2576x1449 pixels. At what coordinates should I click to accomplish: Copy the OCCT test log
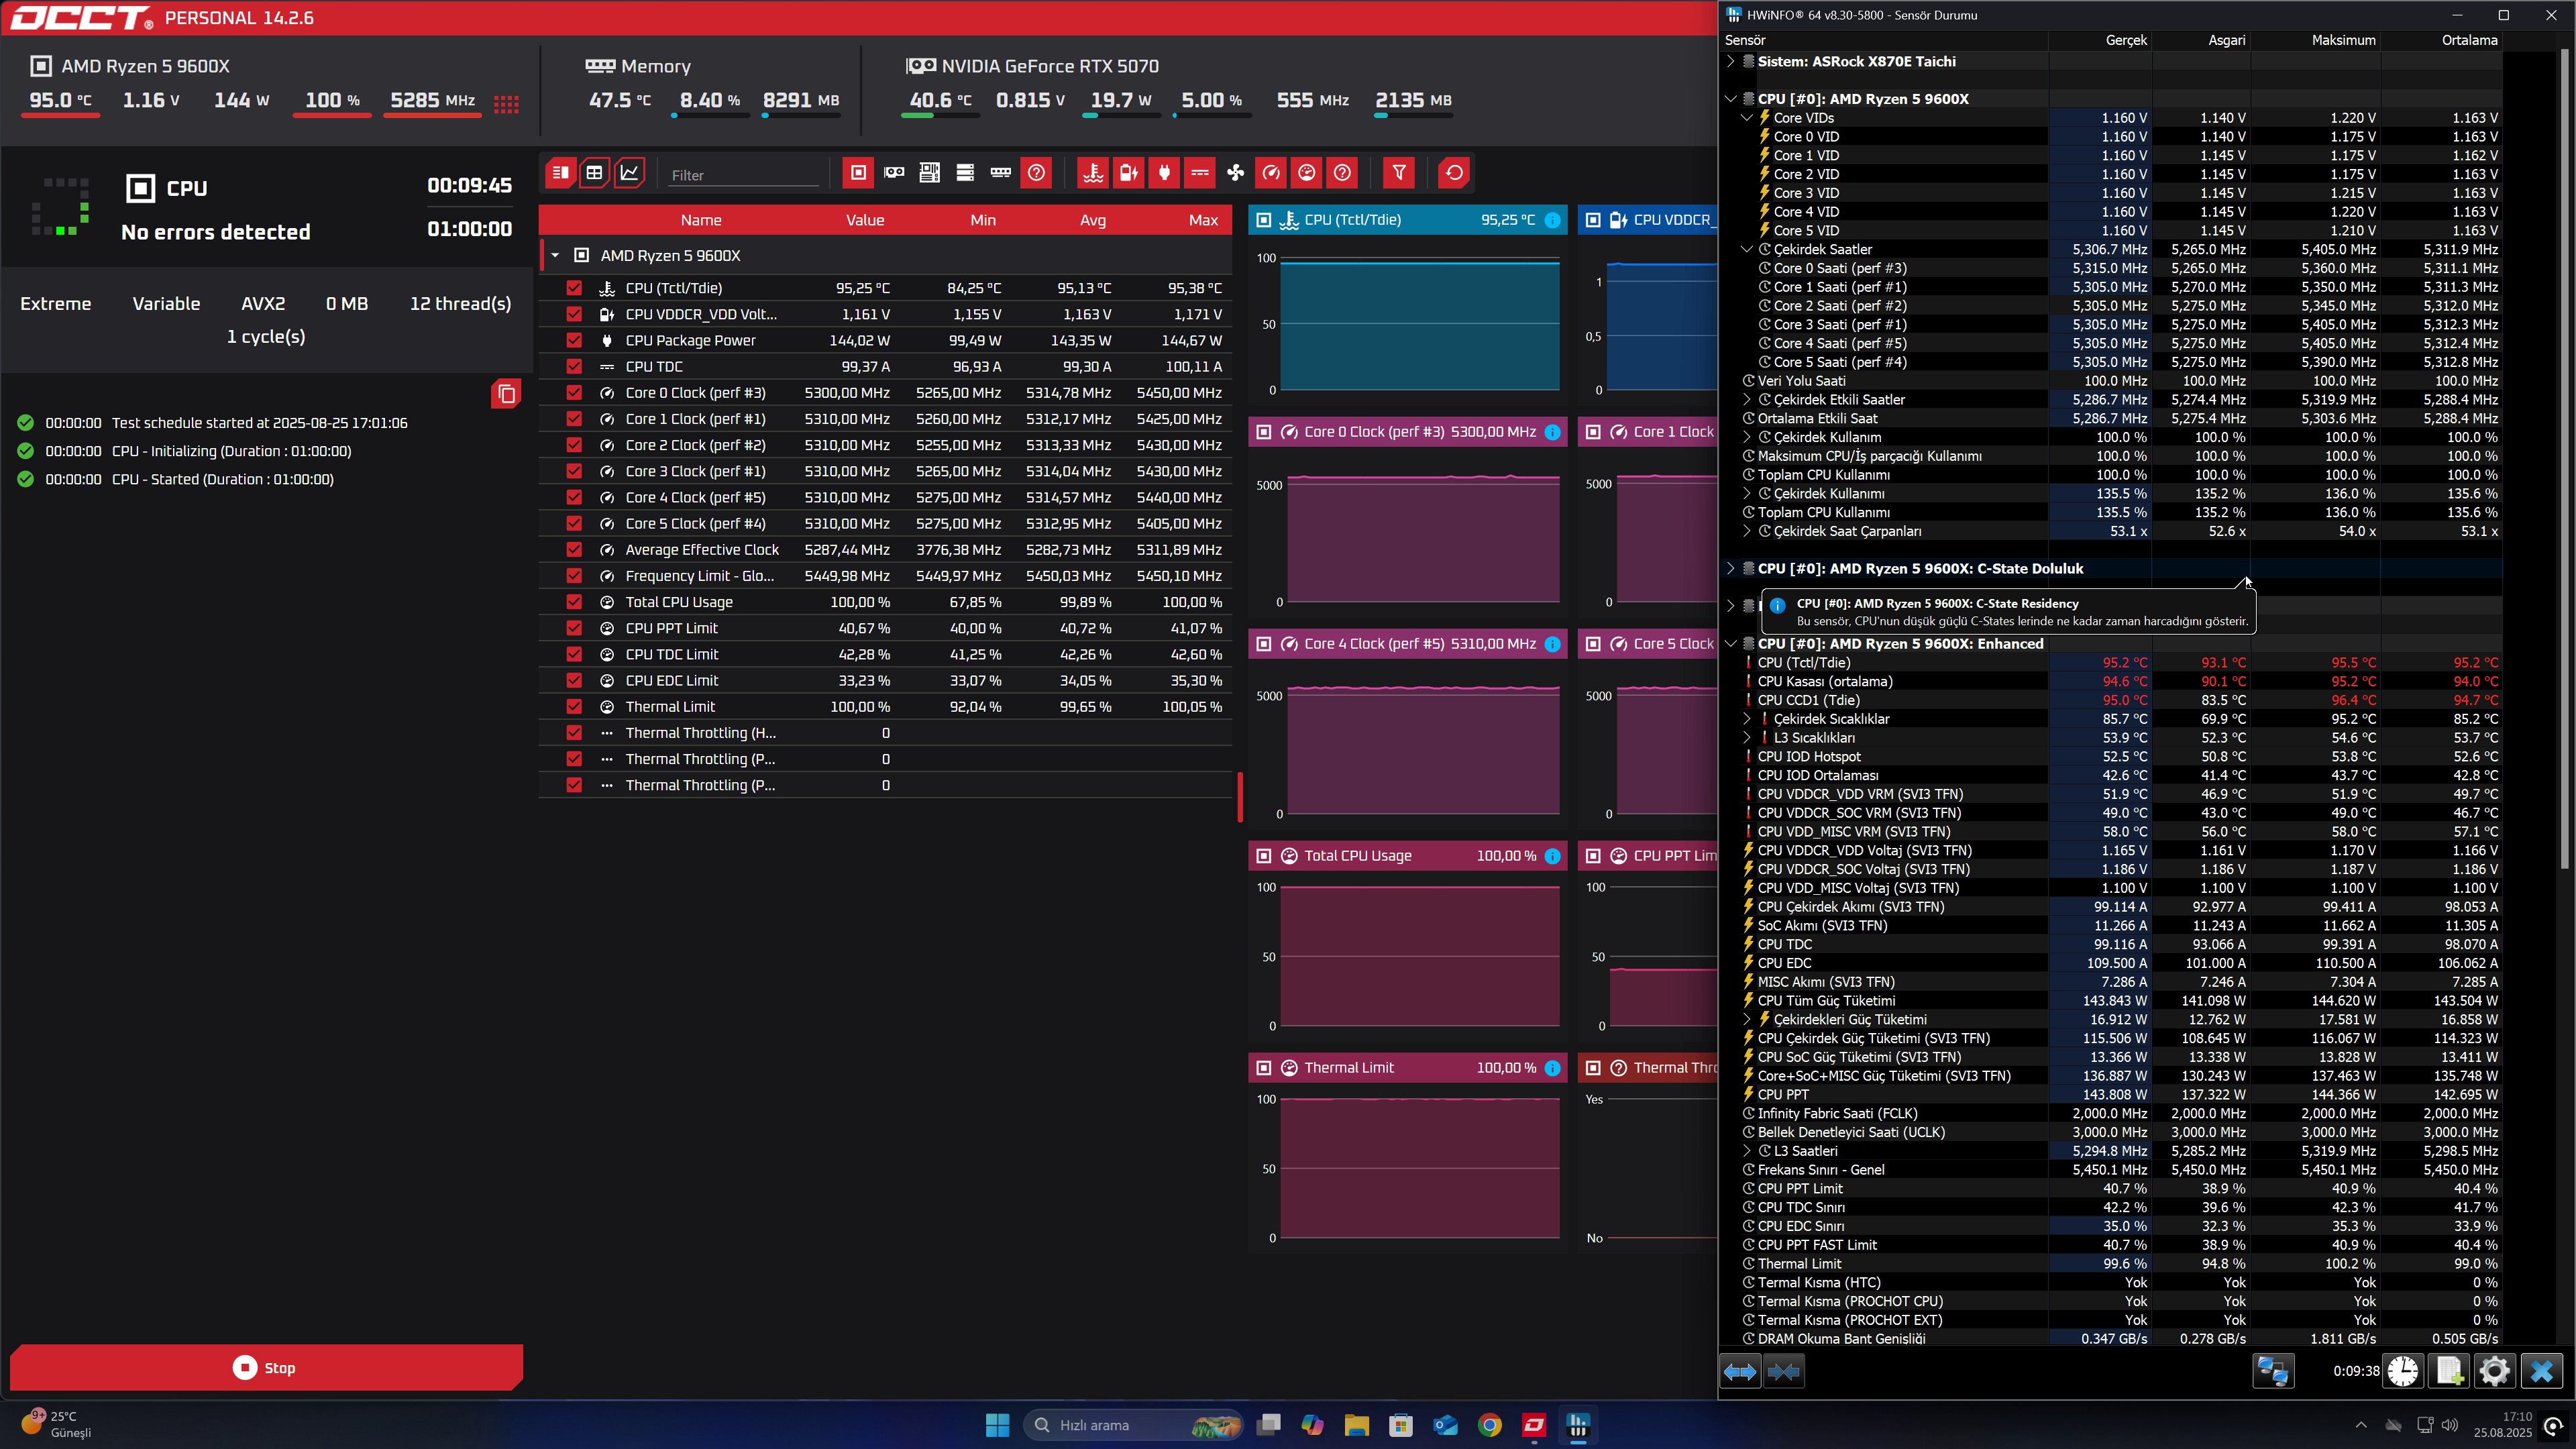click(506, 394)
